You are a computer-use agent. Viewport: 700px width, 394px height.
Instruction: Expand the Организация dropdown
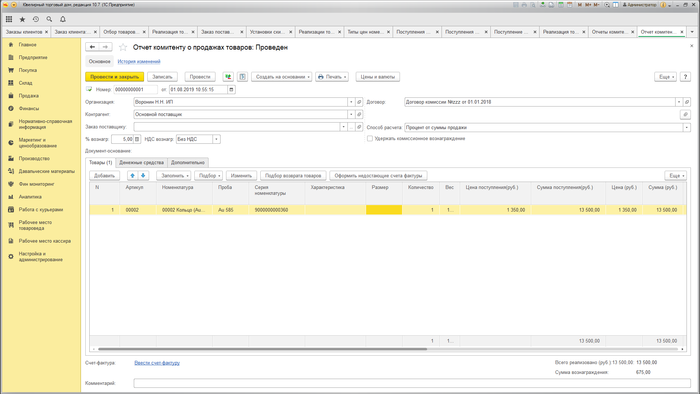(351, 102)
